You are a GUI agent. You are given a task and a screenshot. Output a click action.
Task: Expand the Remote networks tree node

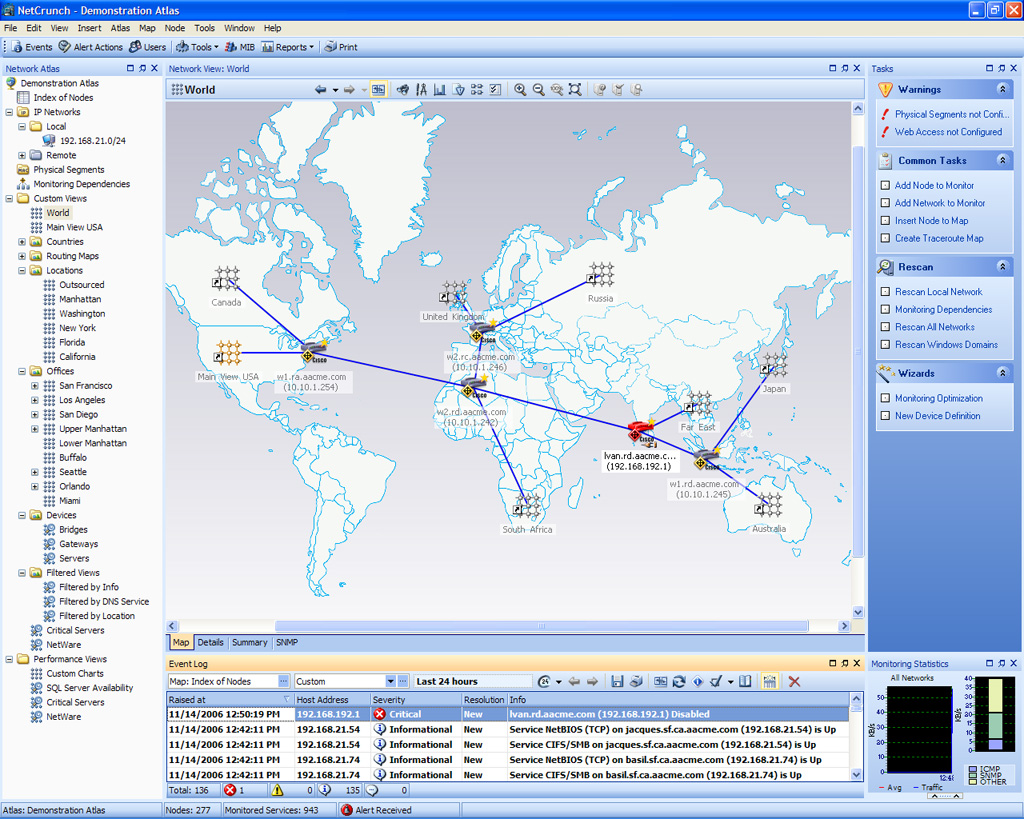[x=22, y=156]
